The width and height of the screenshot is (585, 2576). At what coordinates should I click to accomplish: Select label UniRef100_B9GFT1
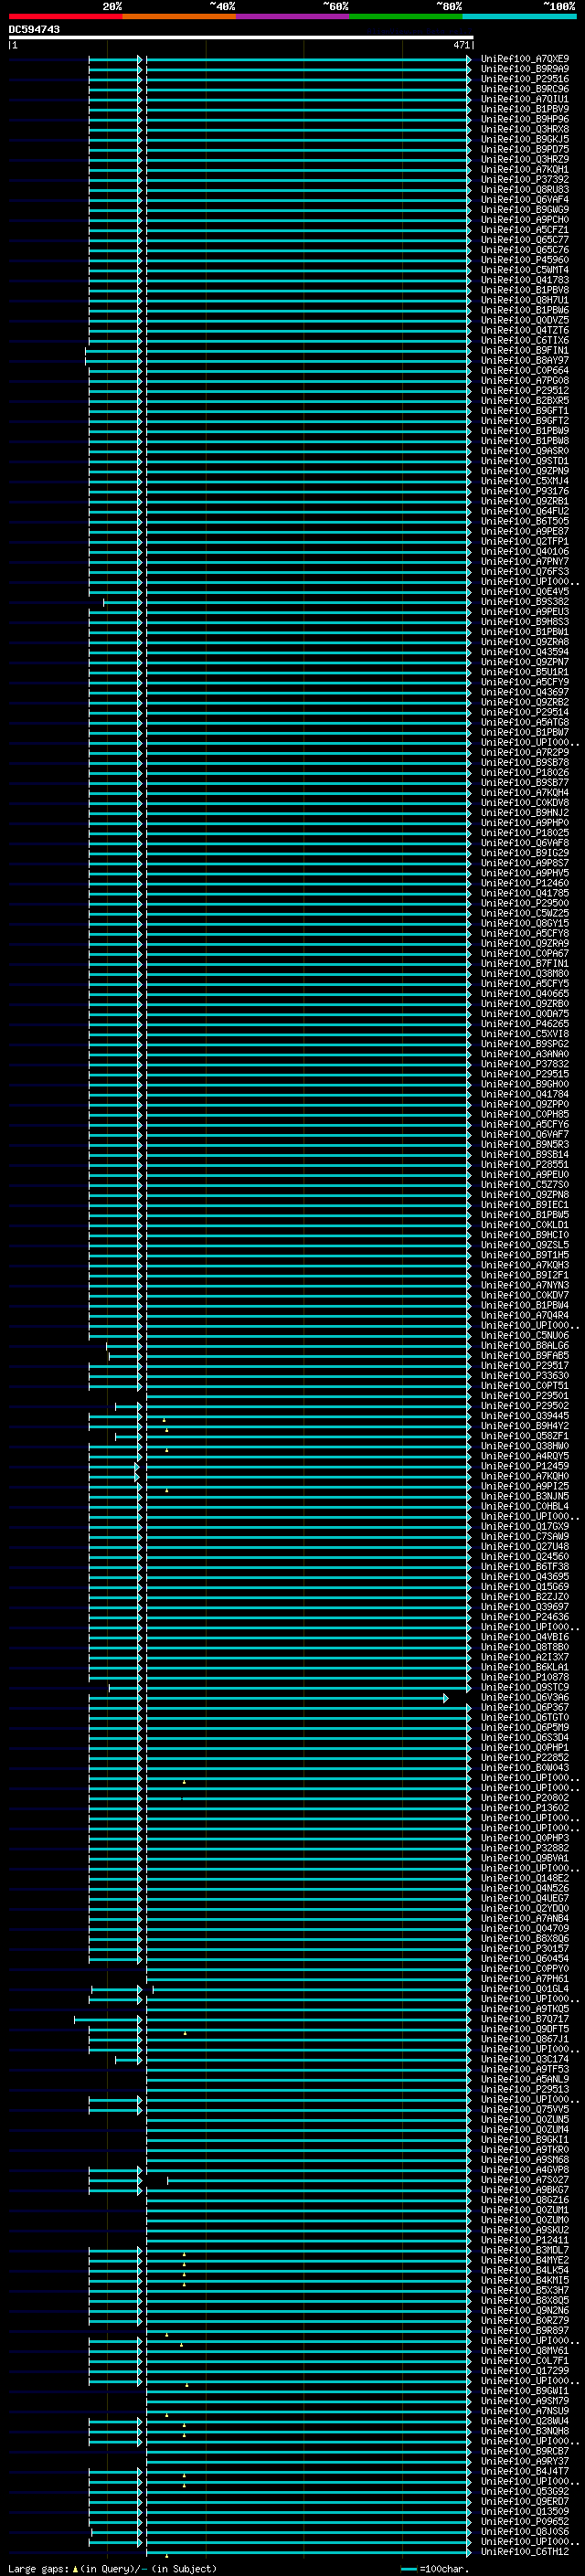[x=525, y=411]
